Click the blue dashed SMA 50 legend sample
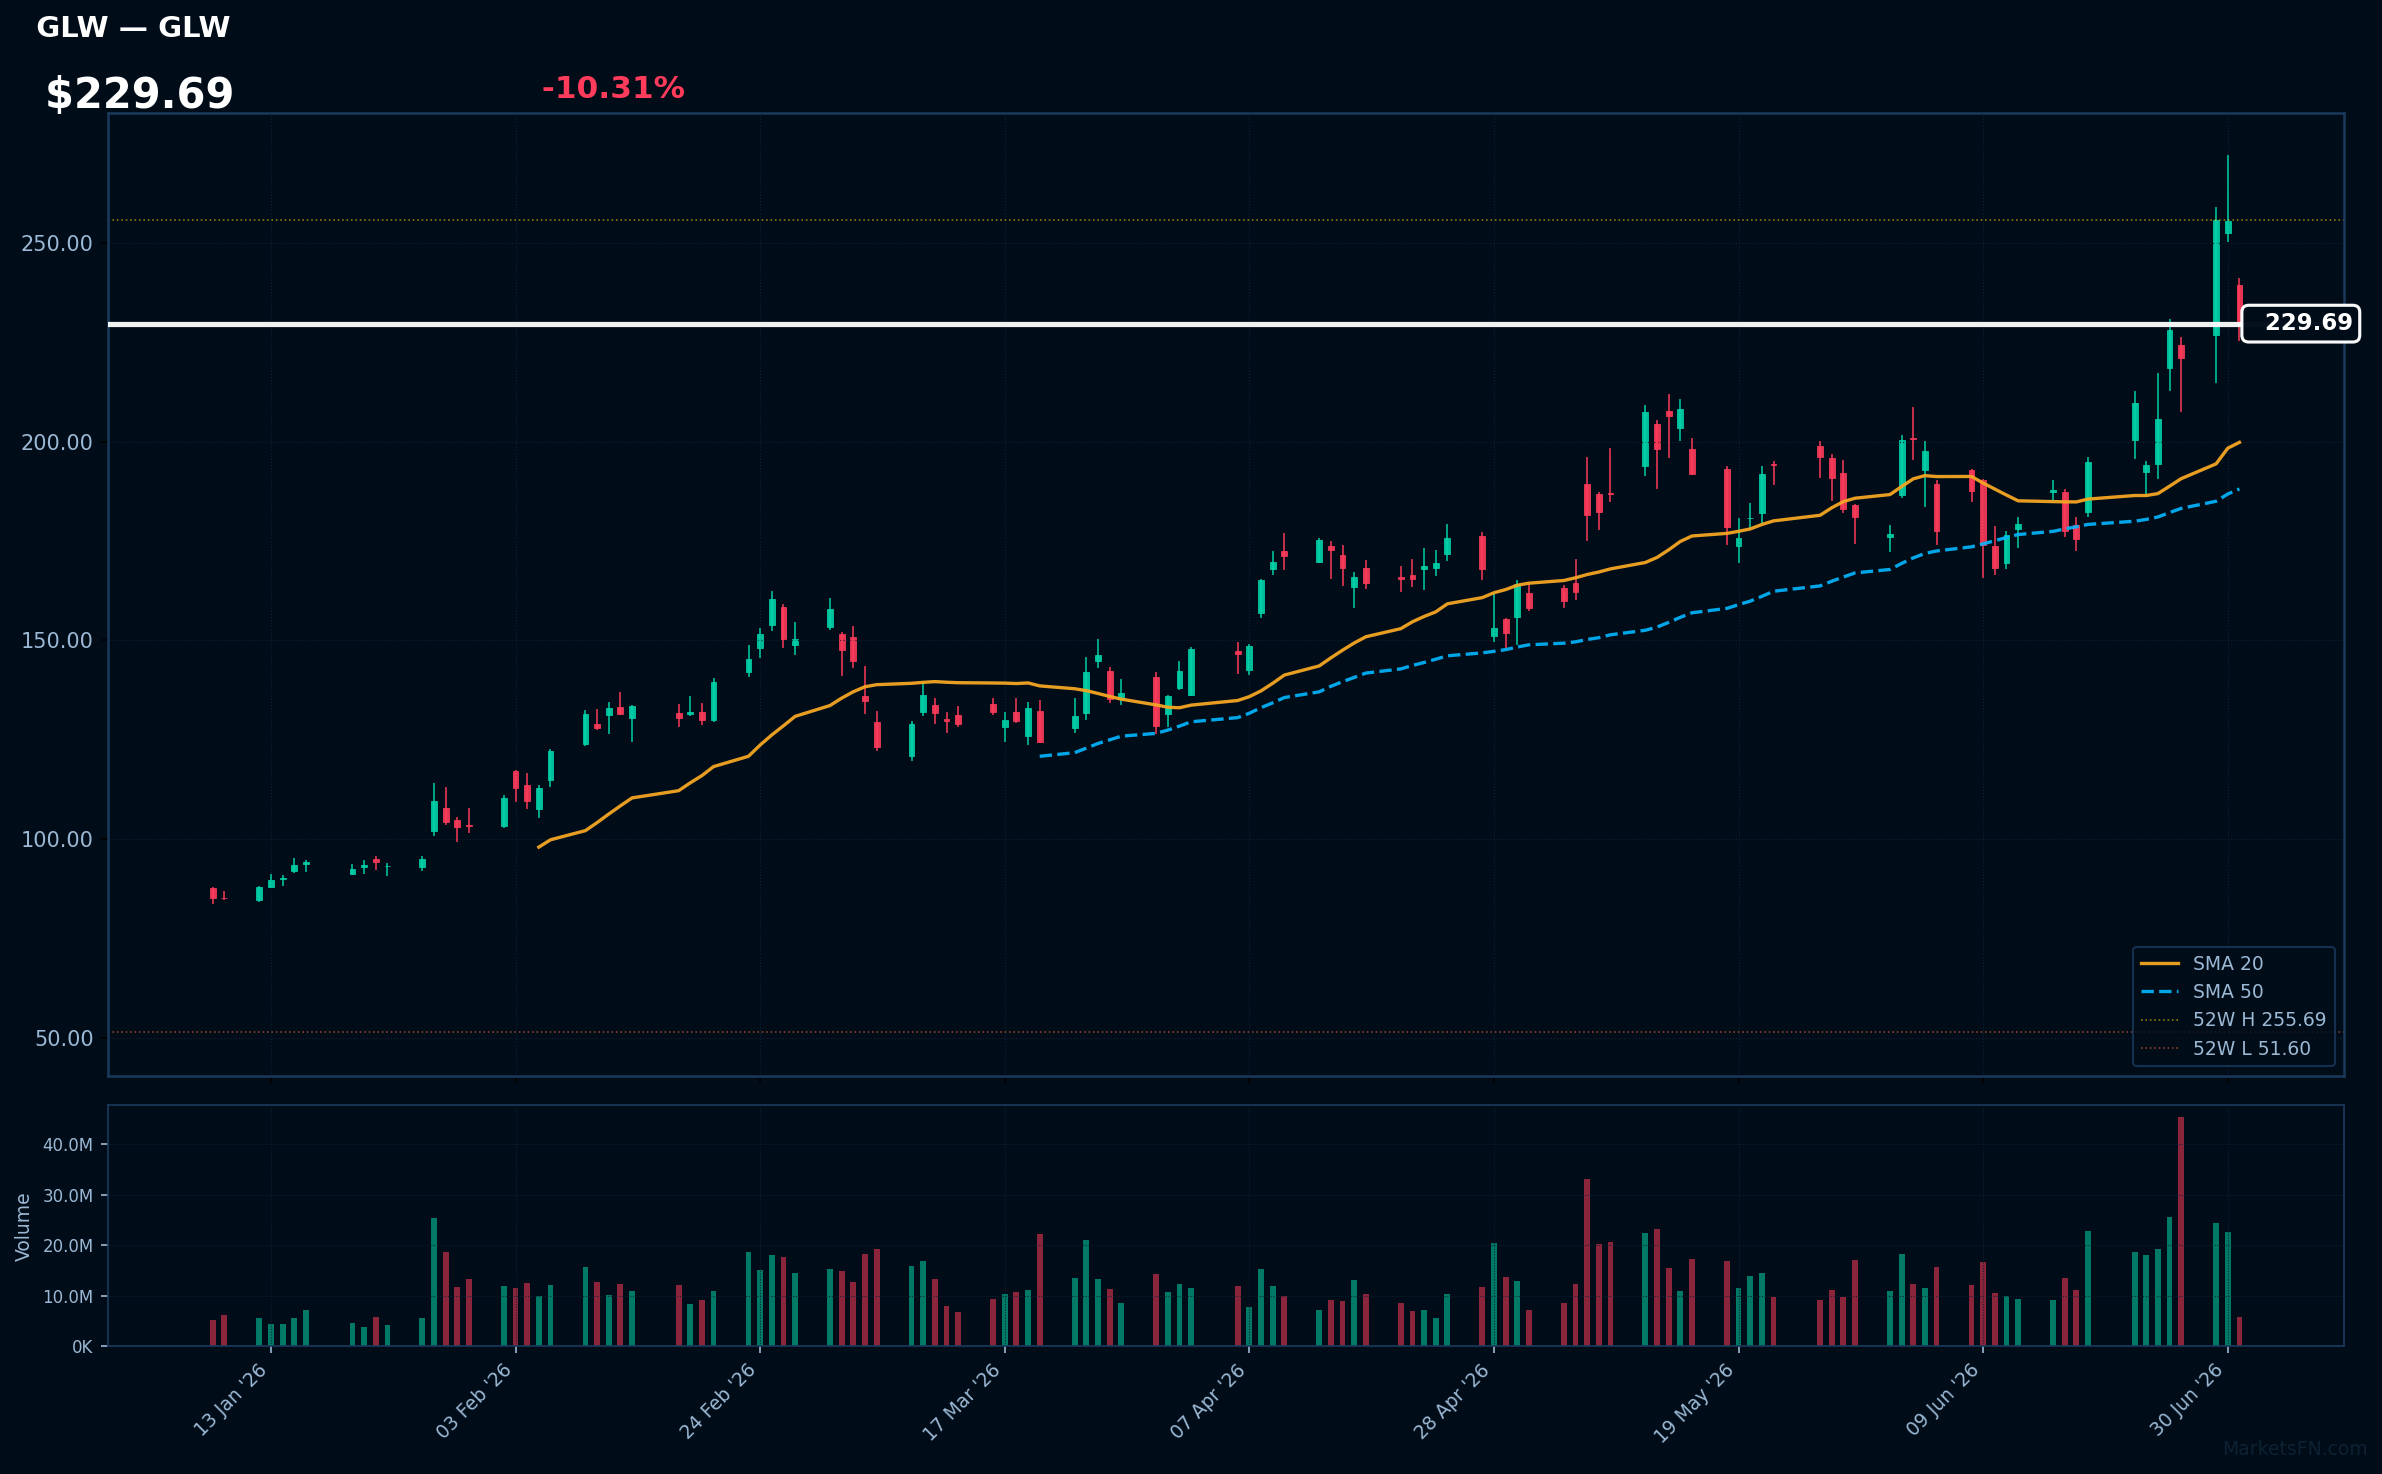The width and height of the screenshot is (2382, 1474). point(2159,992)
